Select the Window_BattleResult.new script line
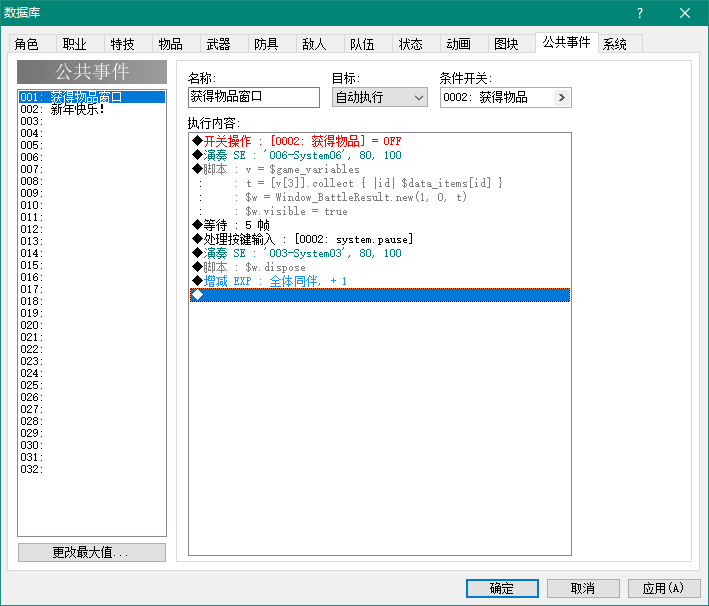The height and width of the screenshot is (606, 709). (x=380, y=197)
